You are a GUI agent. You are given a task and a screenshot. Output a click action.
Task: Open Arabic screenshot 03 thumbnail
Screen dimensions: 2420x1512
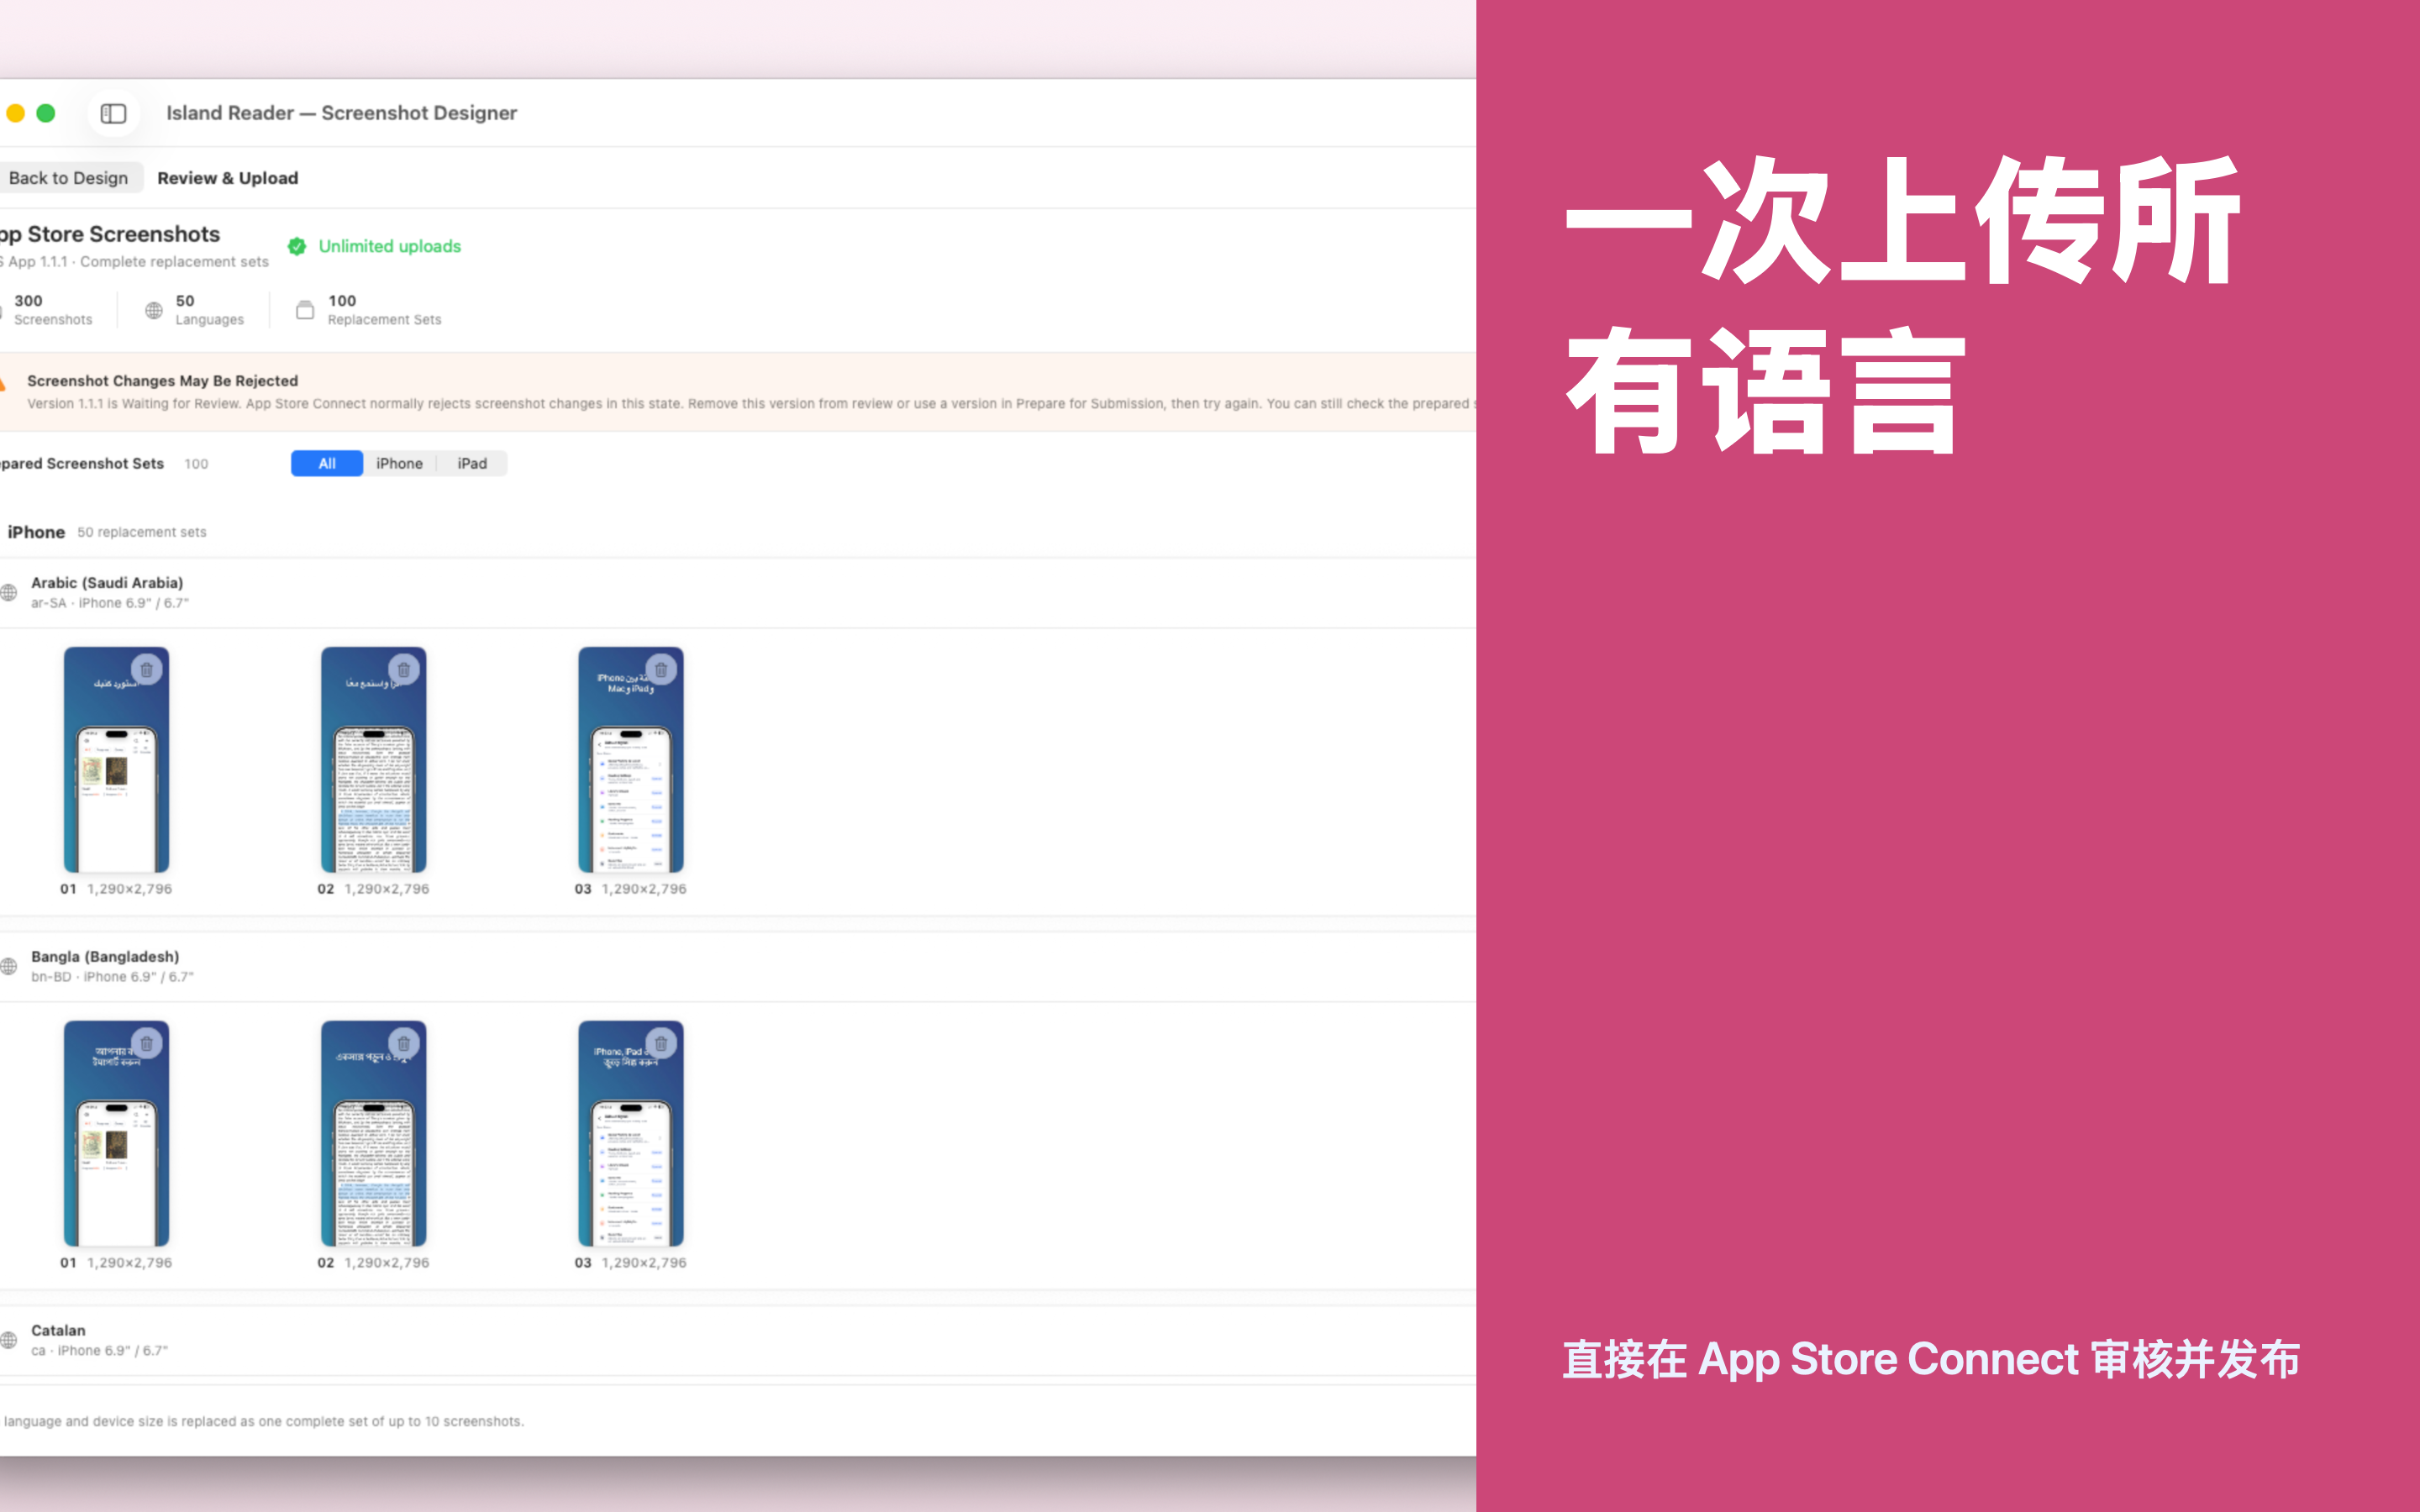tap(630, 760)
